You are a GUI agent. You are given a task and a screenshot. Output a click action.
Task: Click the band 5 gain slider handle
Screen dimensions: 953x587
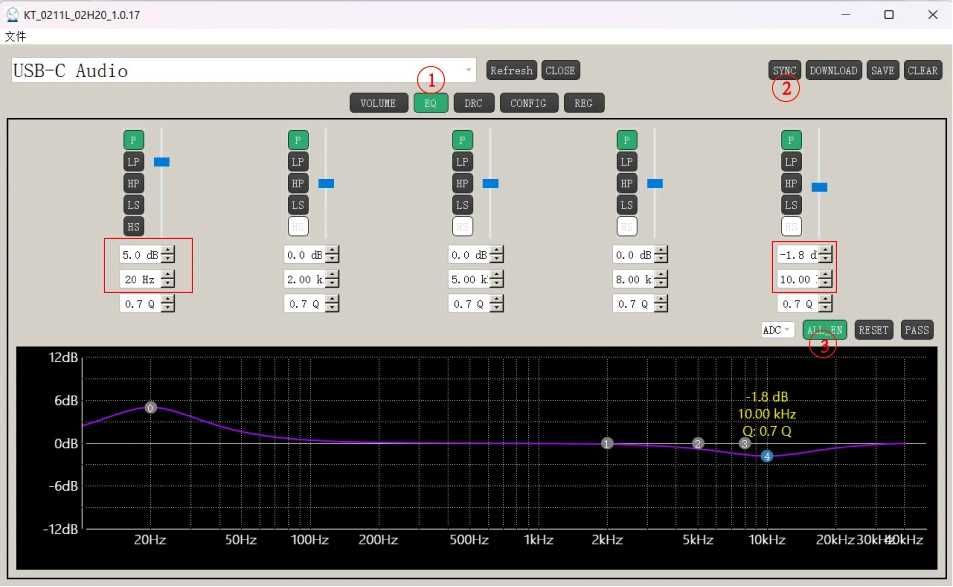pyautogui.click(x=819, y=187)
